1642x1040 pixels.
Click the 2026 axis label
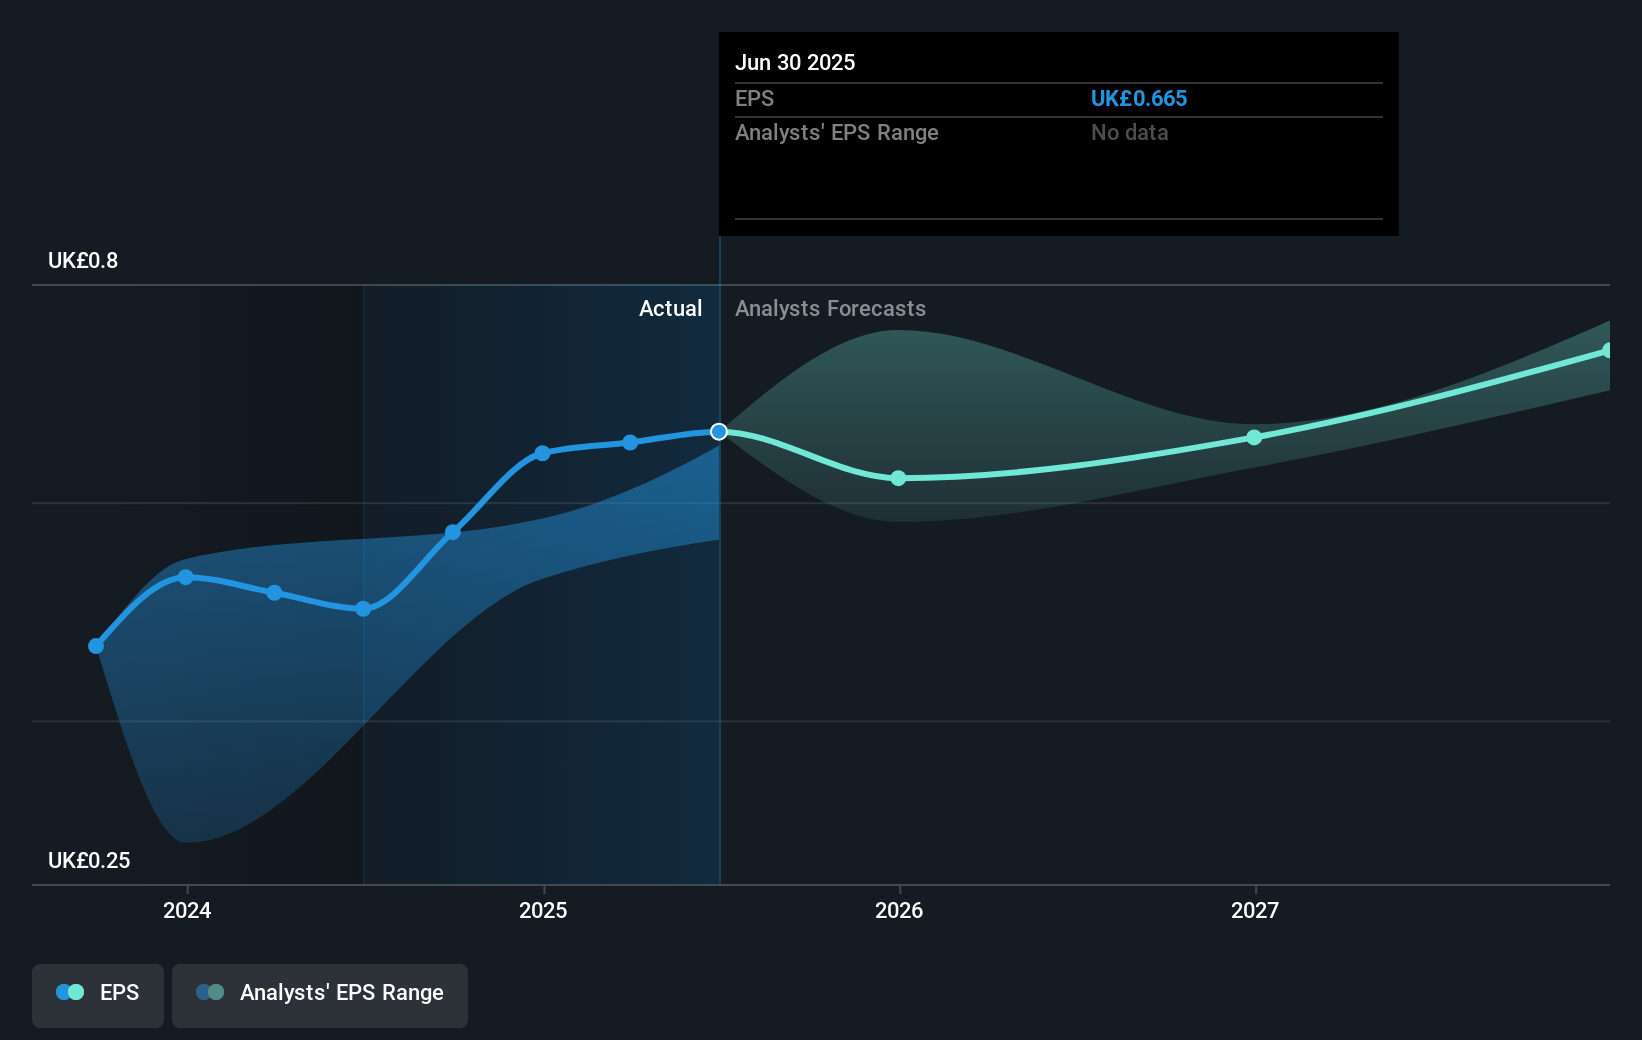point(899,911)
